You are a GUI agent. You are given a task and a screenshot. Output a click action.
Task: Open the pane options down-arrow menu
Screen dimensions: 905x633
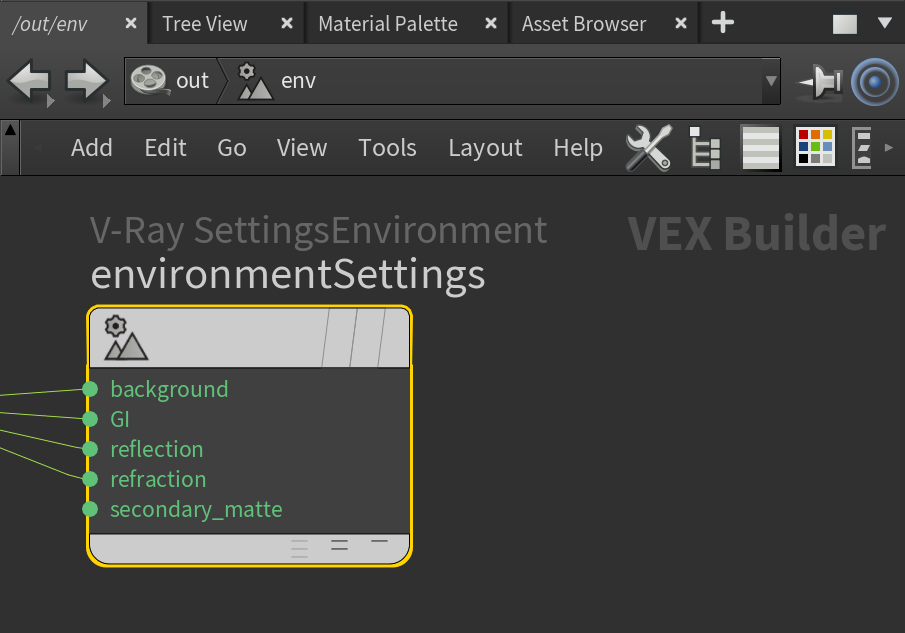coord(885,23)
